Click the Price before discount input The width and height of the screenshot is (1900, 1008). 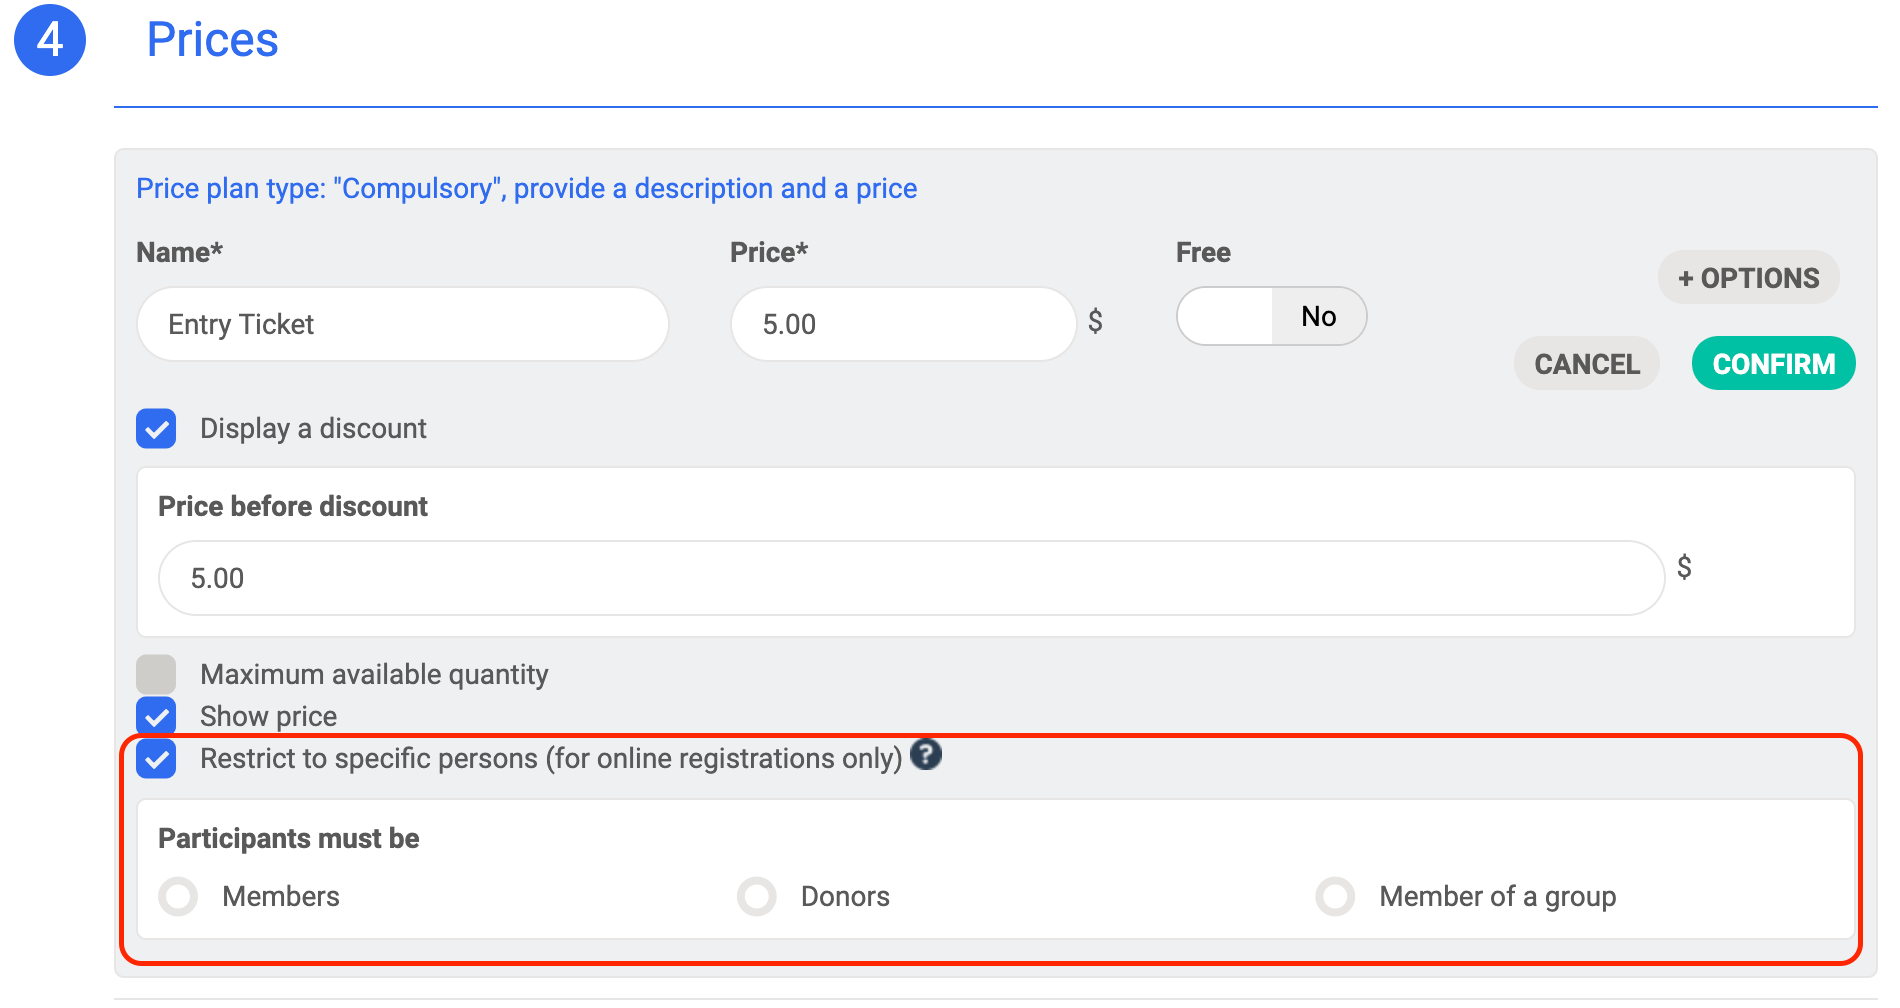pos(910,578)
